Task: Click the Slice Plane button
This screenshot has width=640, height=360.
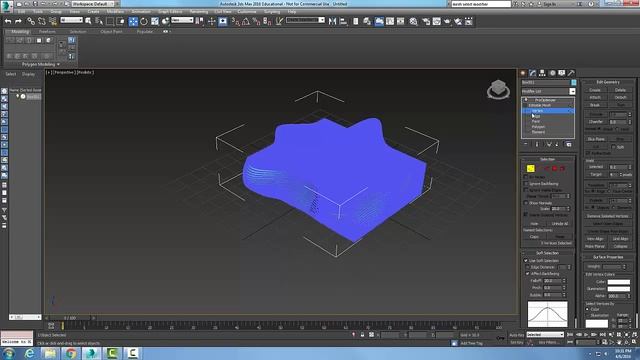Action: click(596, 139)
